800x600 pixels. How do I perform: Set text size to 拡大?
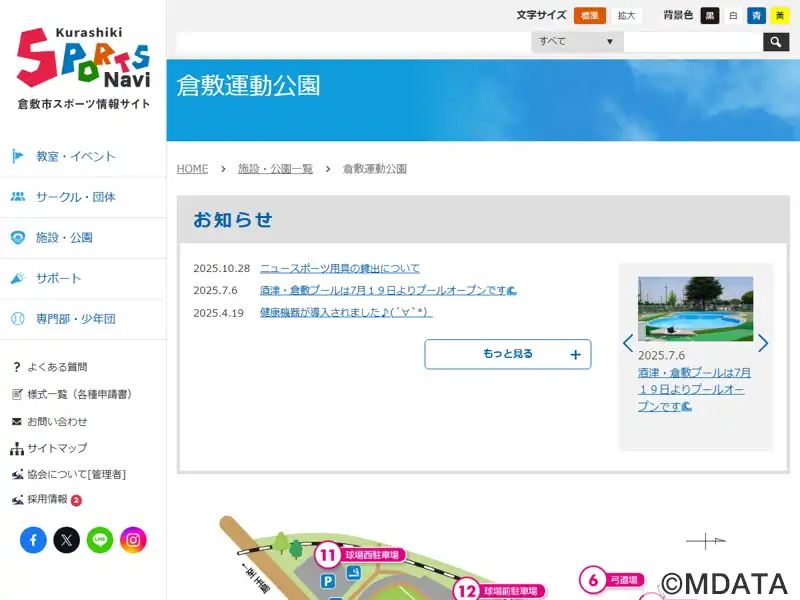click(626, 16)
